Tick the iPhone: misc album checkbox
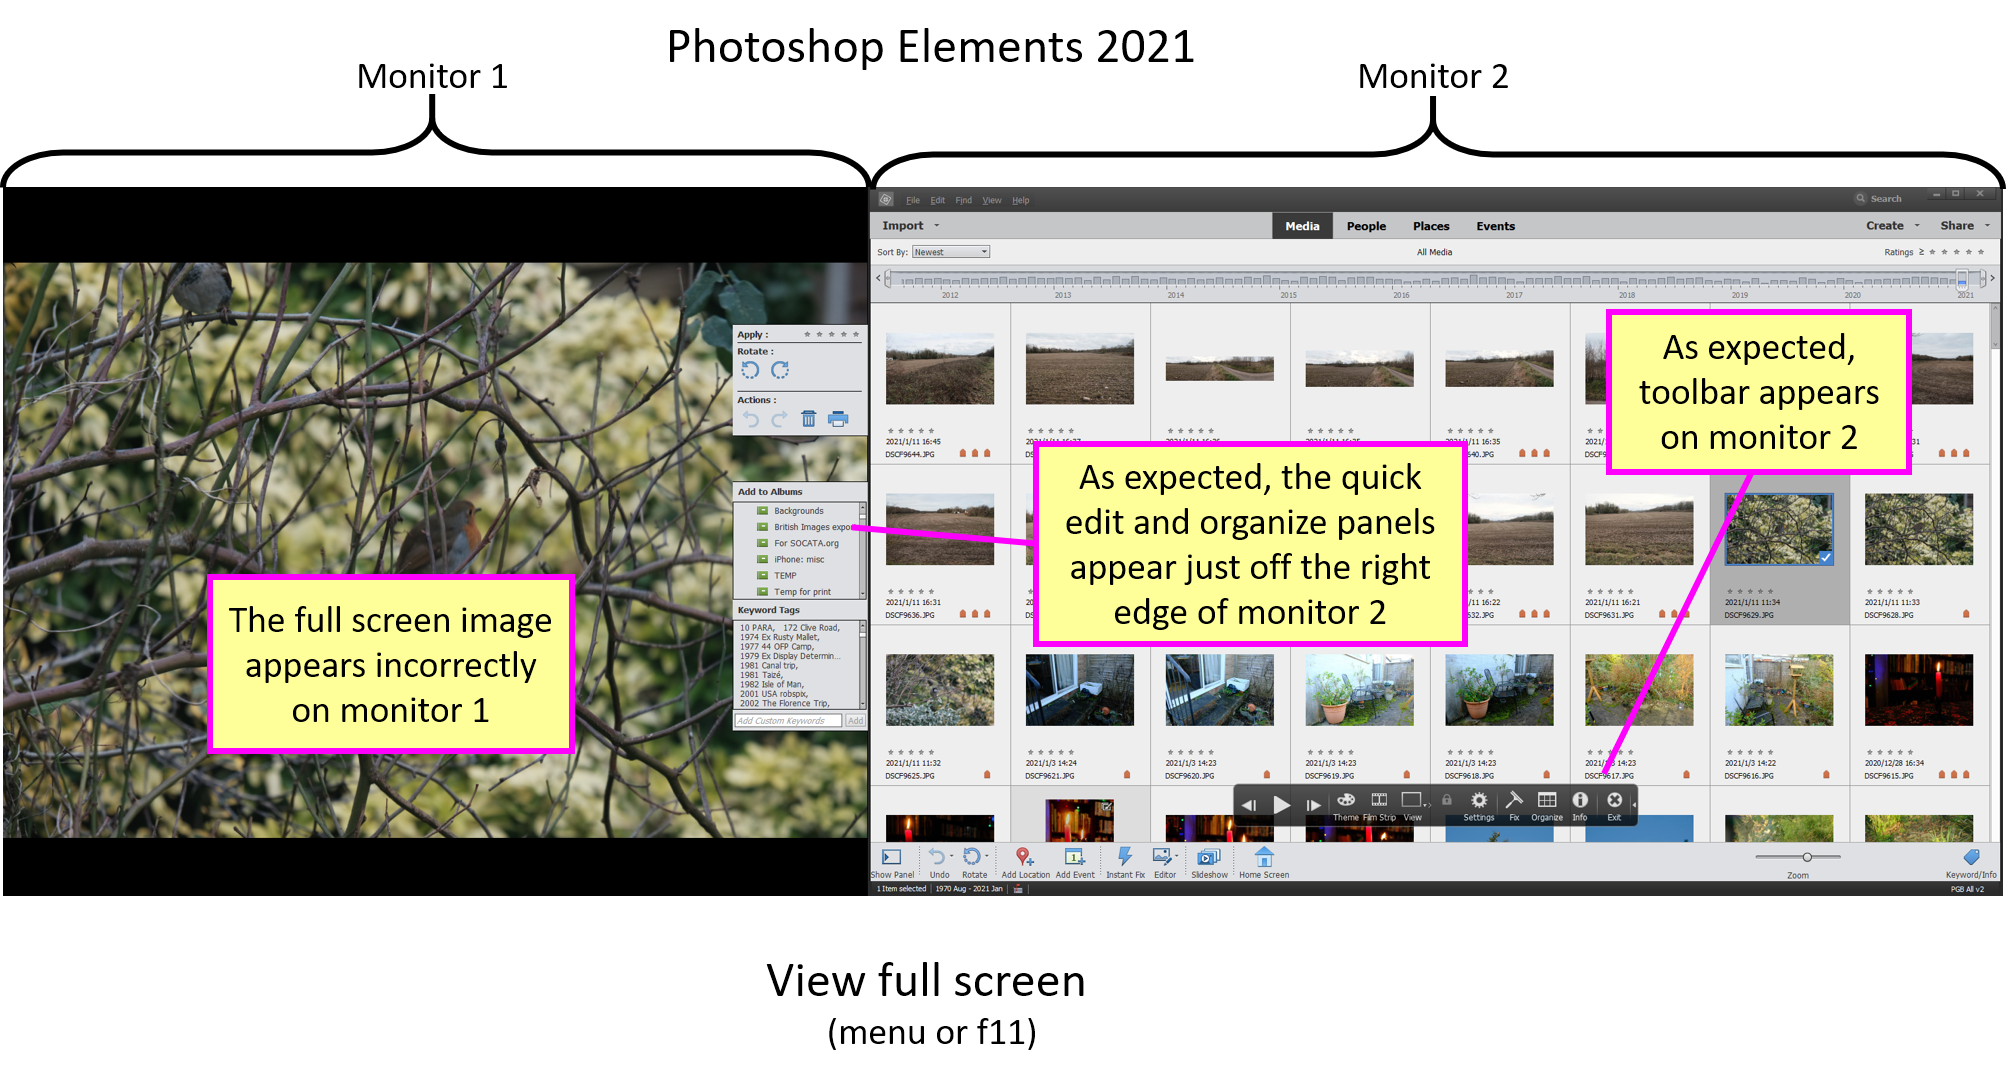The image size is (2006, 1077). [762, 559]
